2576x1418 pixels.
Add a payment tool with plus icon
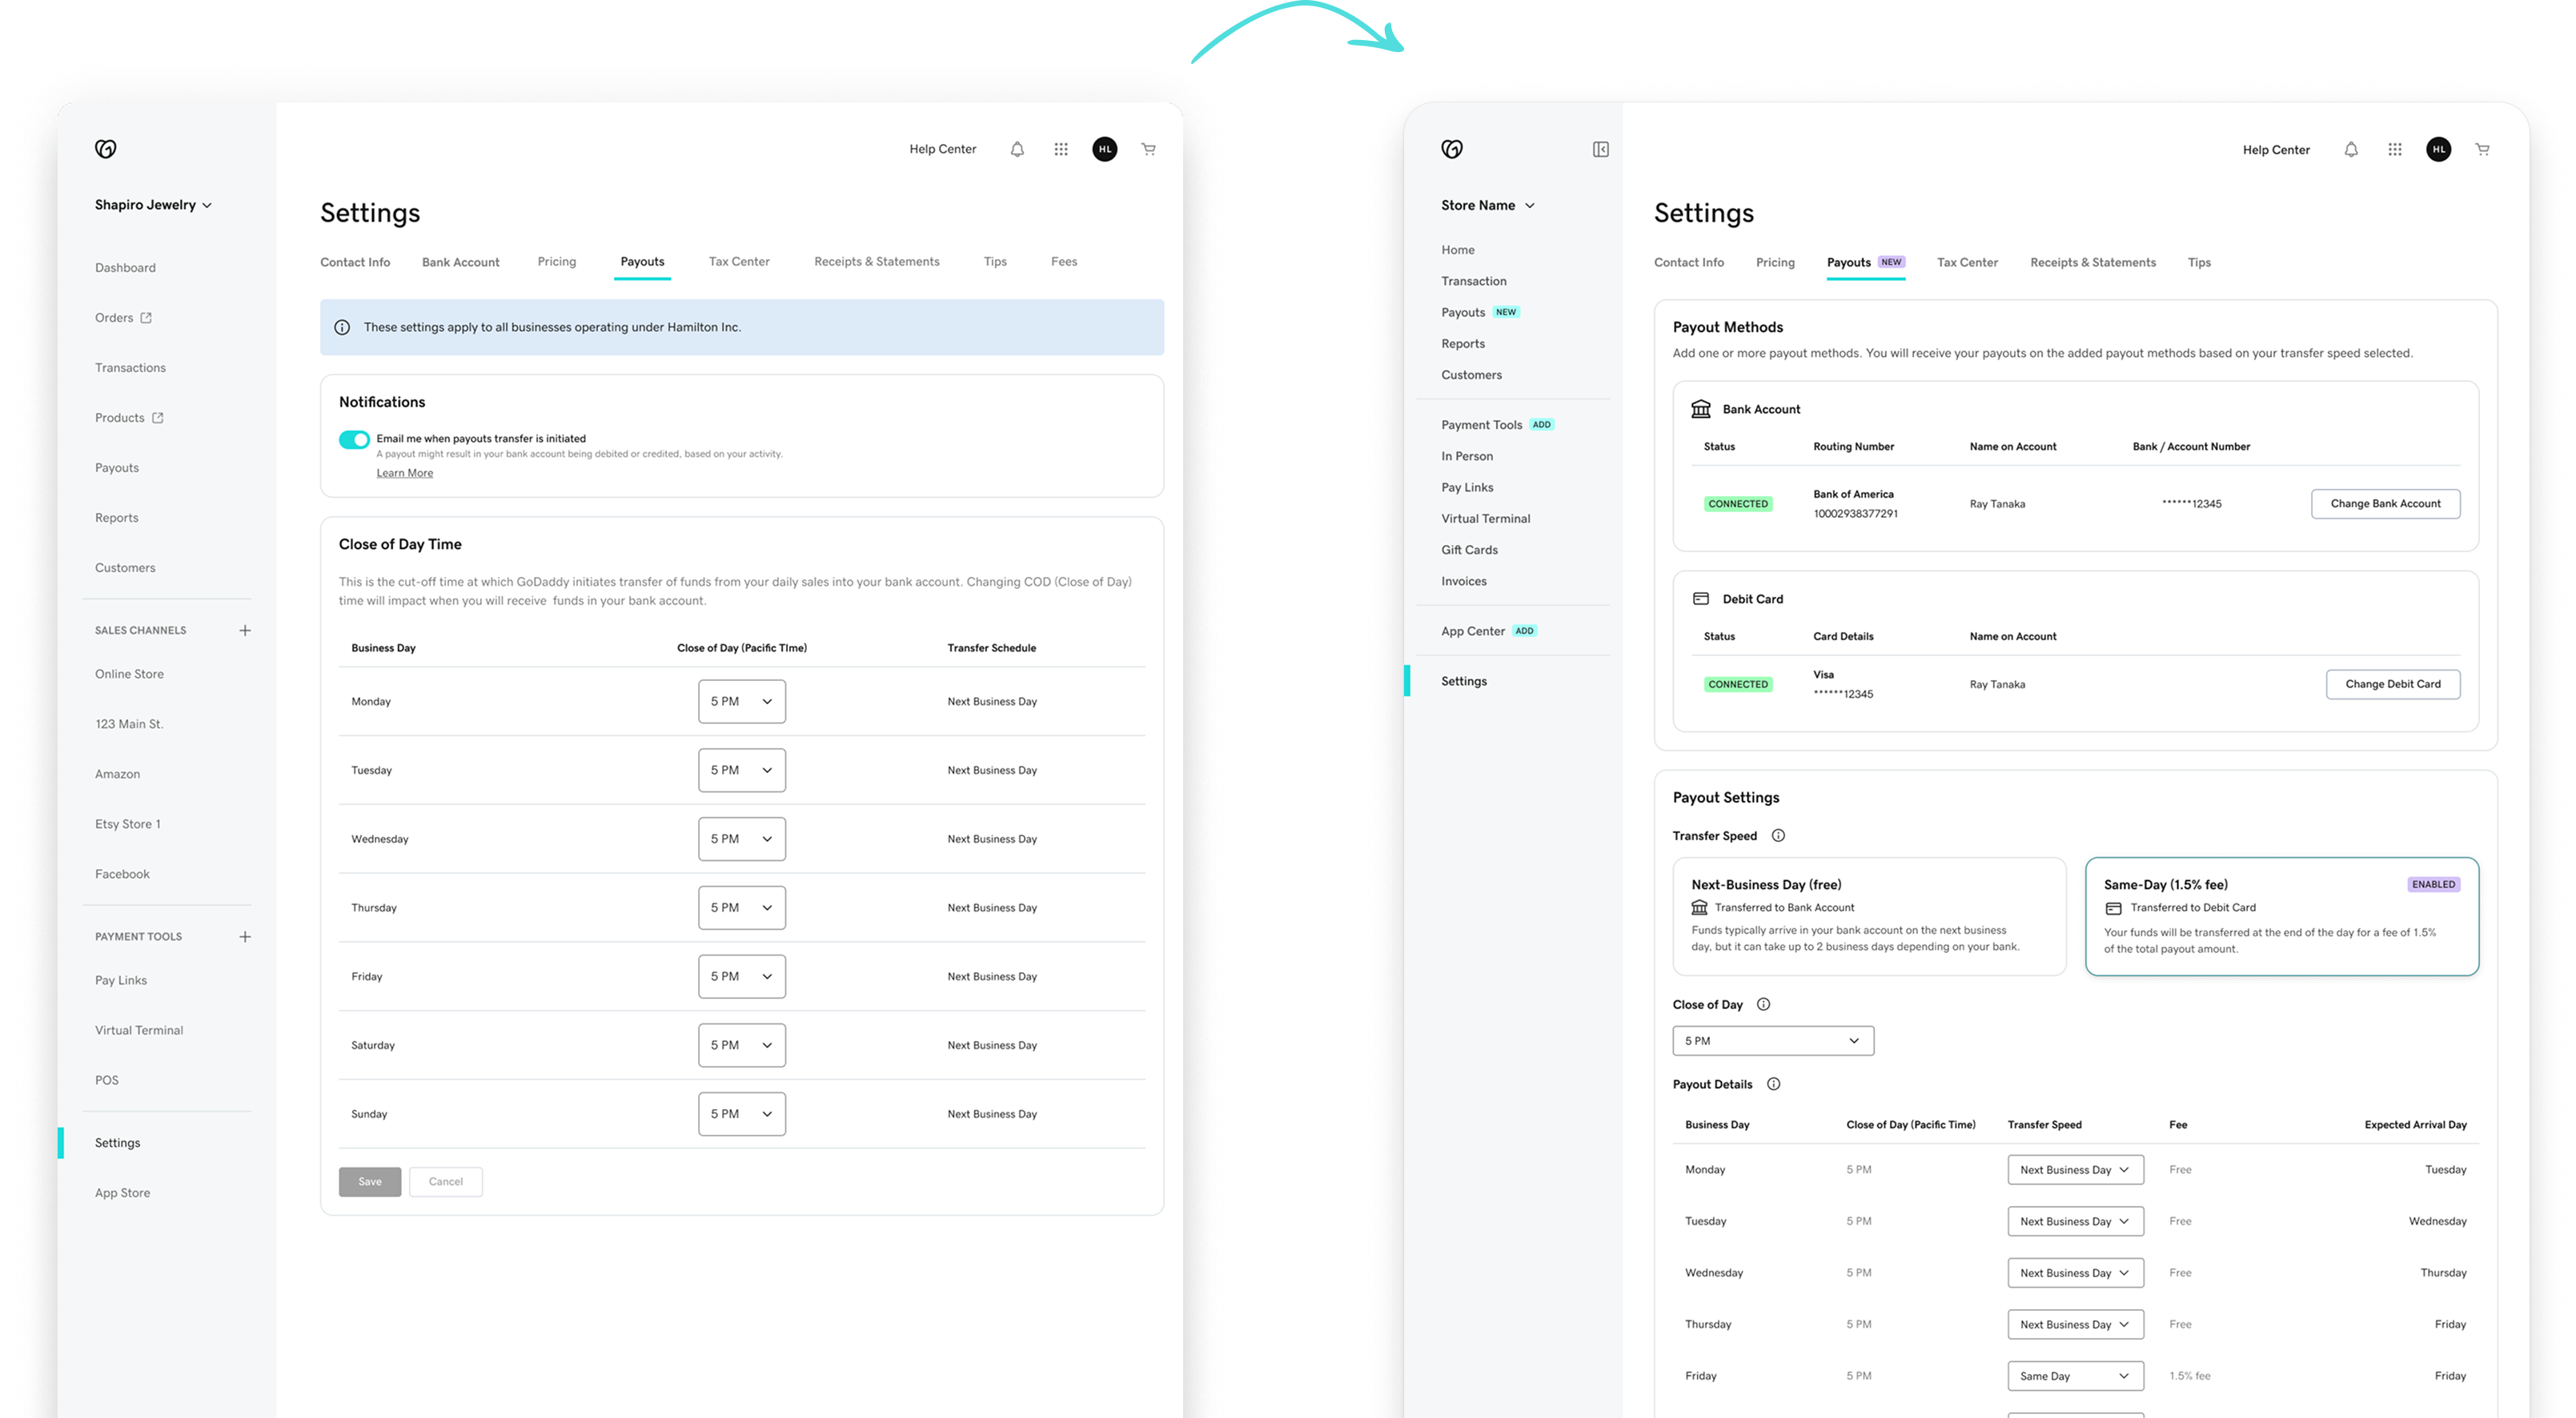tap(245, 937)
